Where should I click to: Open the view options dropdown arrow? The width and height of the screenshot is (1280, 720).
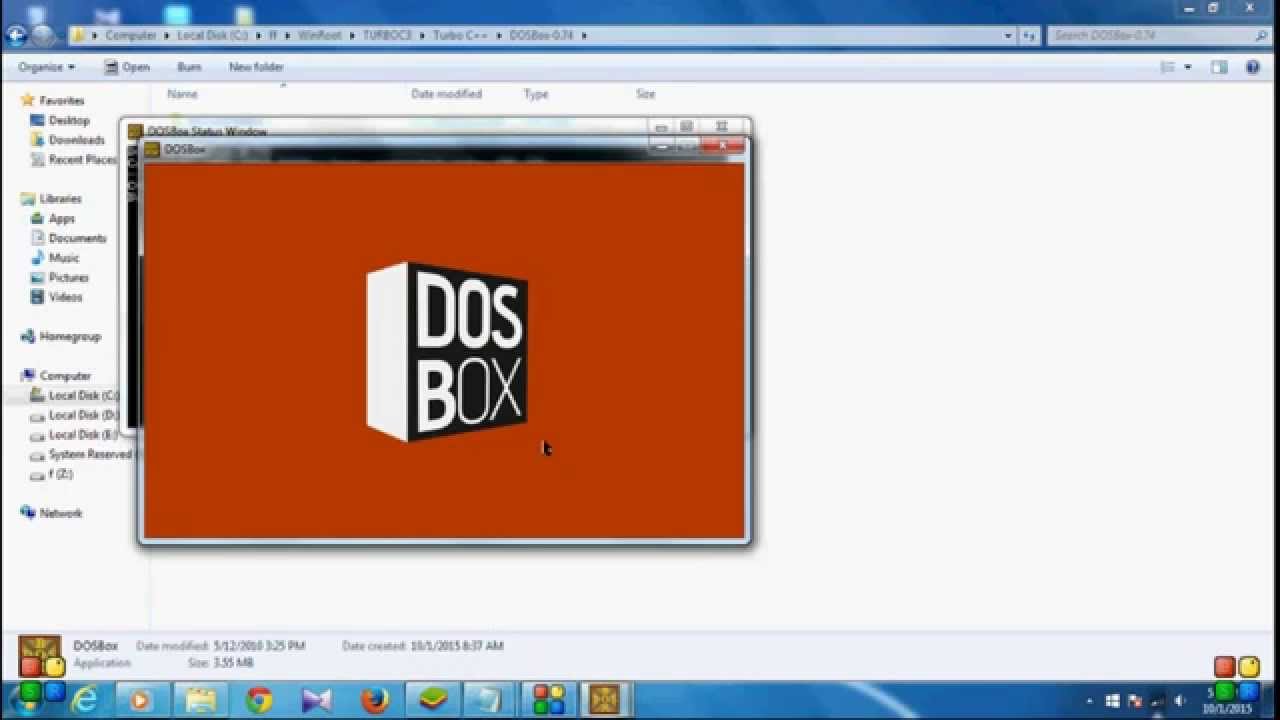point(1188,67)
